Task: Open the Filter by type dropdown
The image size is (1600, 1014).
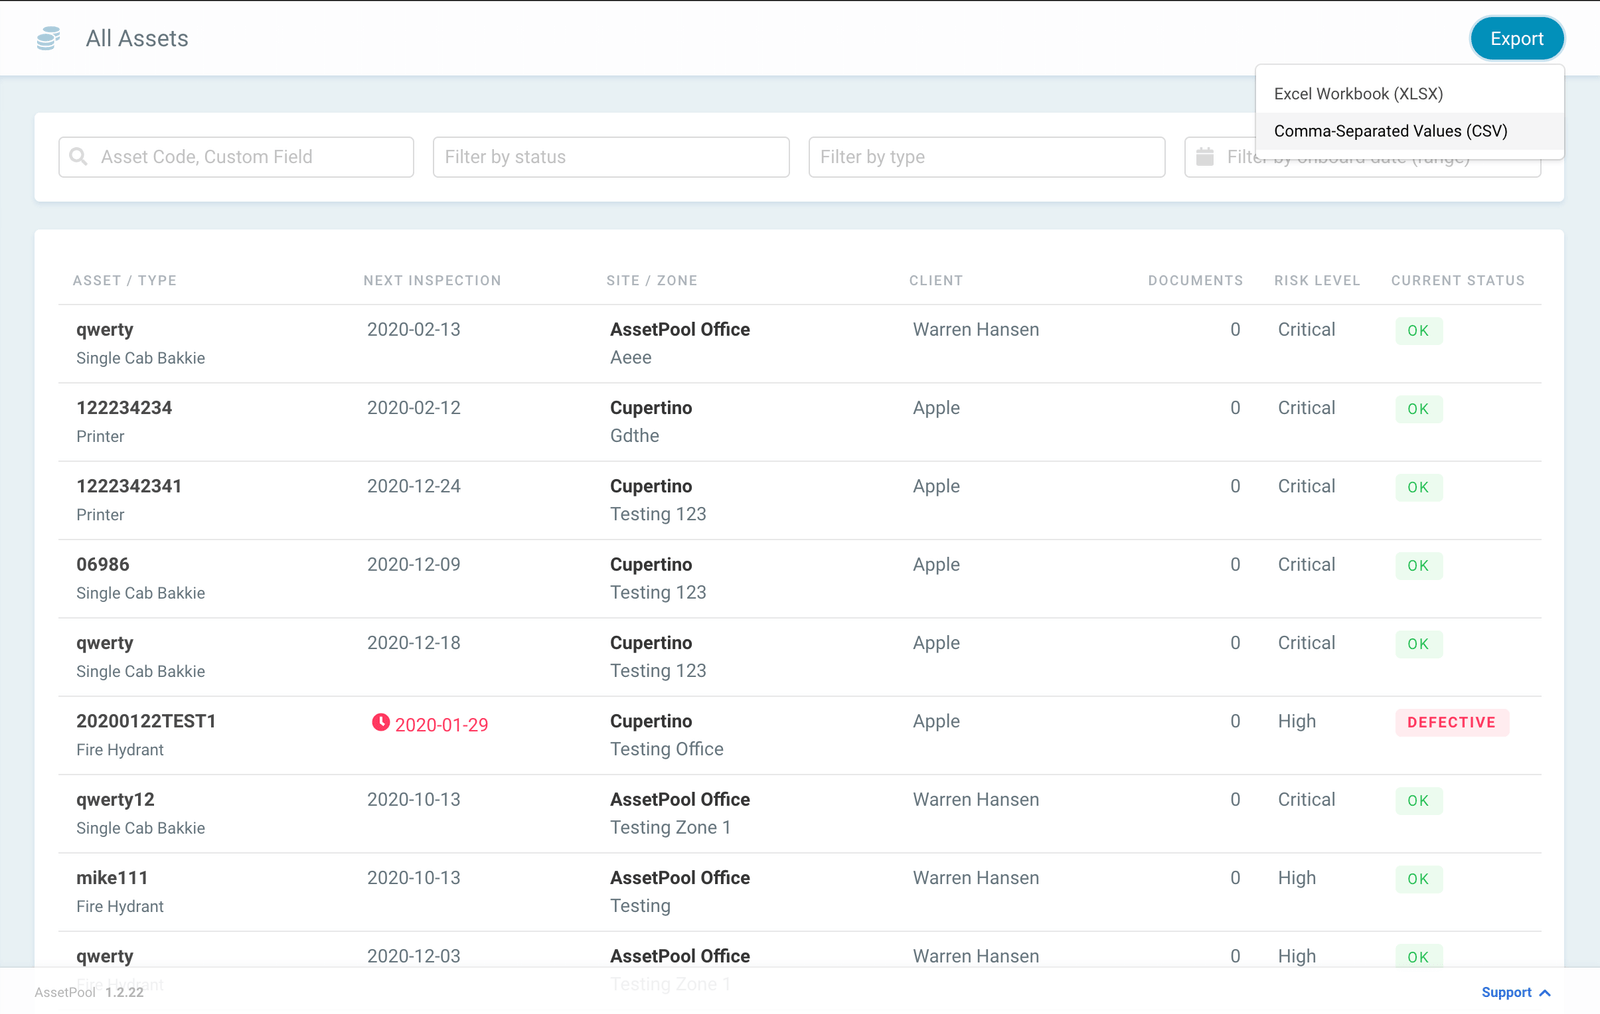Action: 987,157
